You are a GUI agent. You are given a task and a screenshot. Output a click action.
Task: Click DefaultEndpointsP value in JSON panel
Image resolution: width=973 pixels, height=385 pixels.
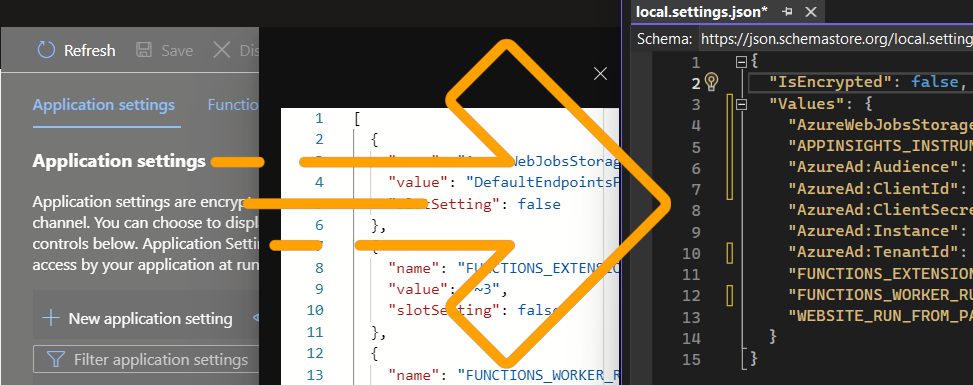pos(542,182)
